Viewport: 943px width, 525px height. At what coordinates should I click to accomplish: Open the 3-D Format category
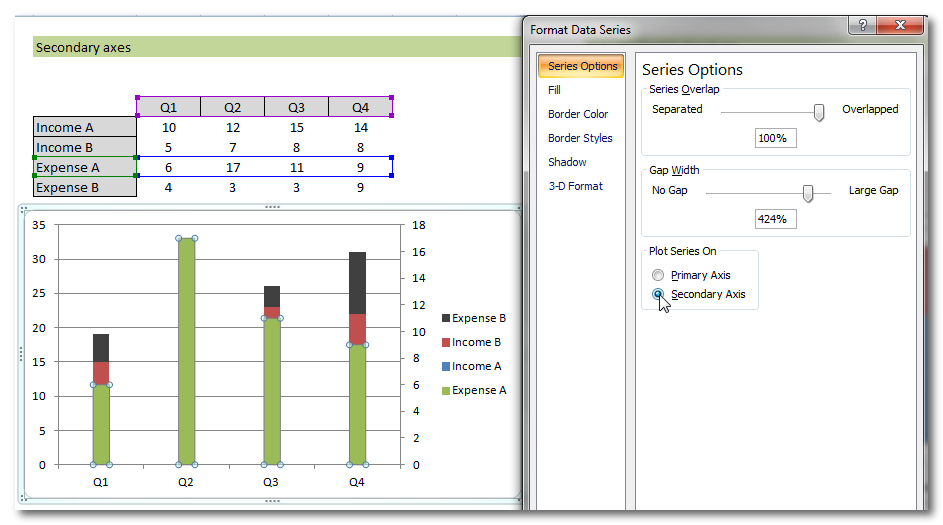point(575,186)
